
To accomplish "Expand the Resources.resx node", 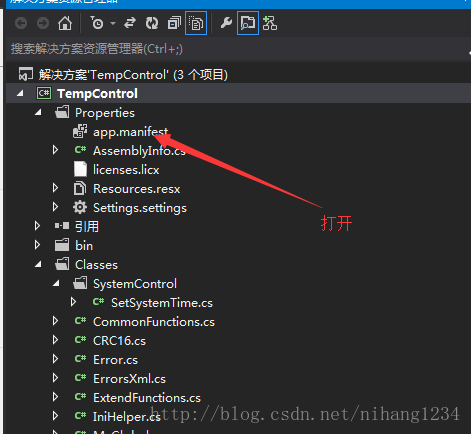I will coord(55,188).
